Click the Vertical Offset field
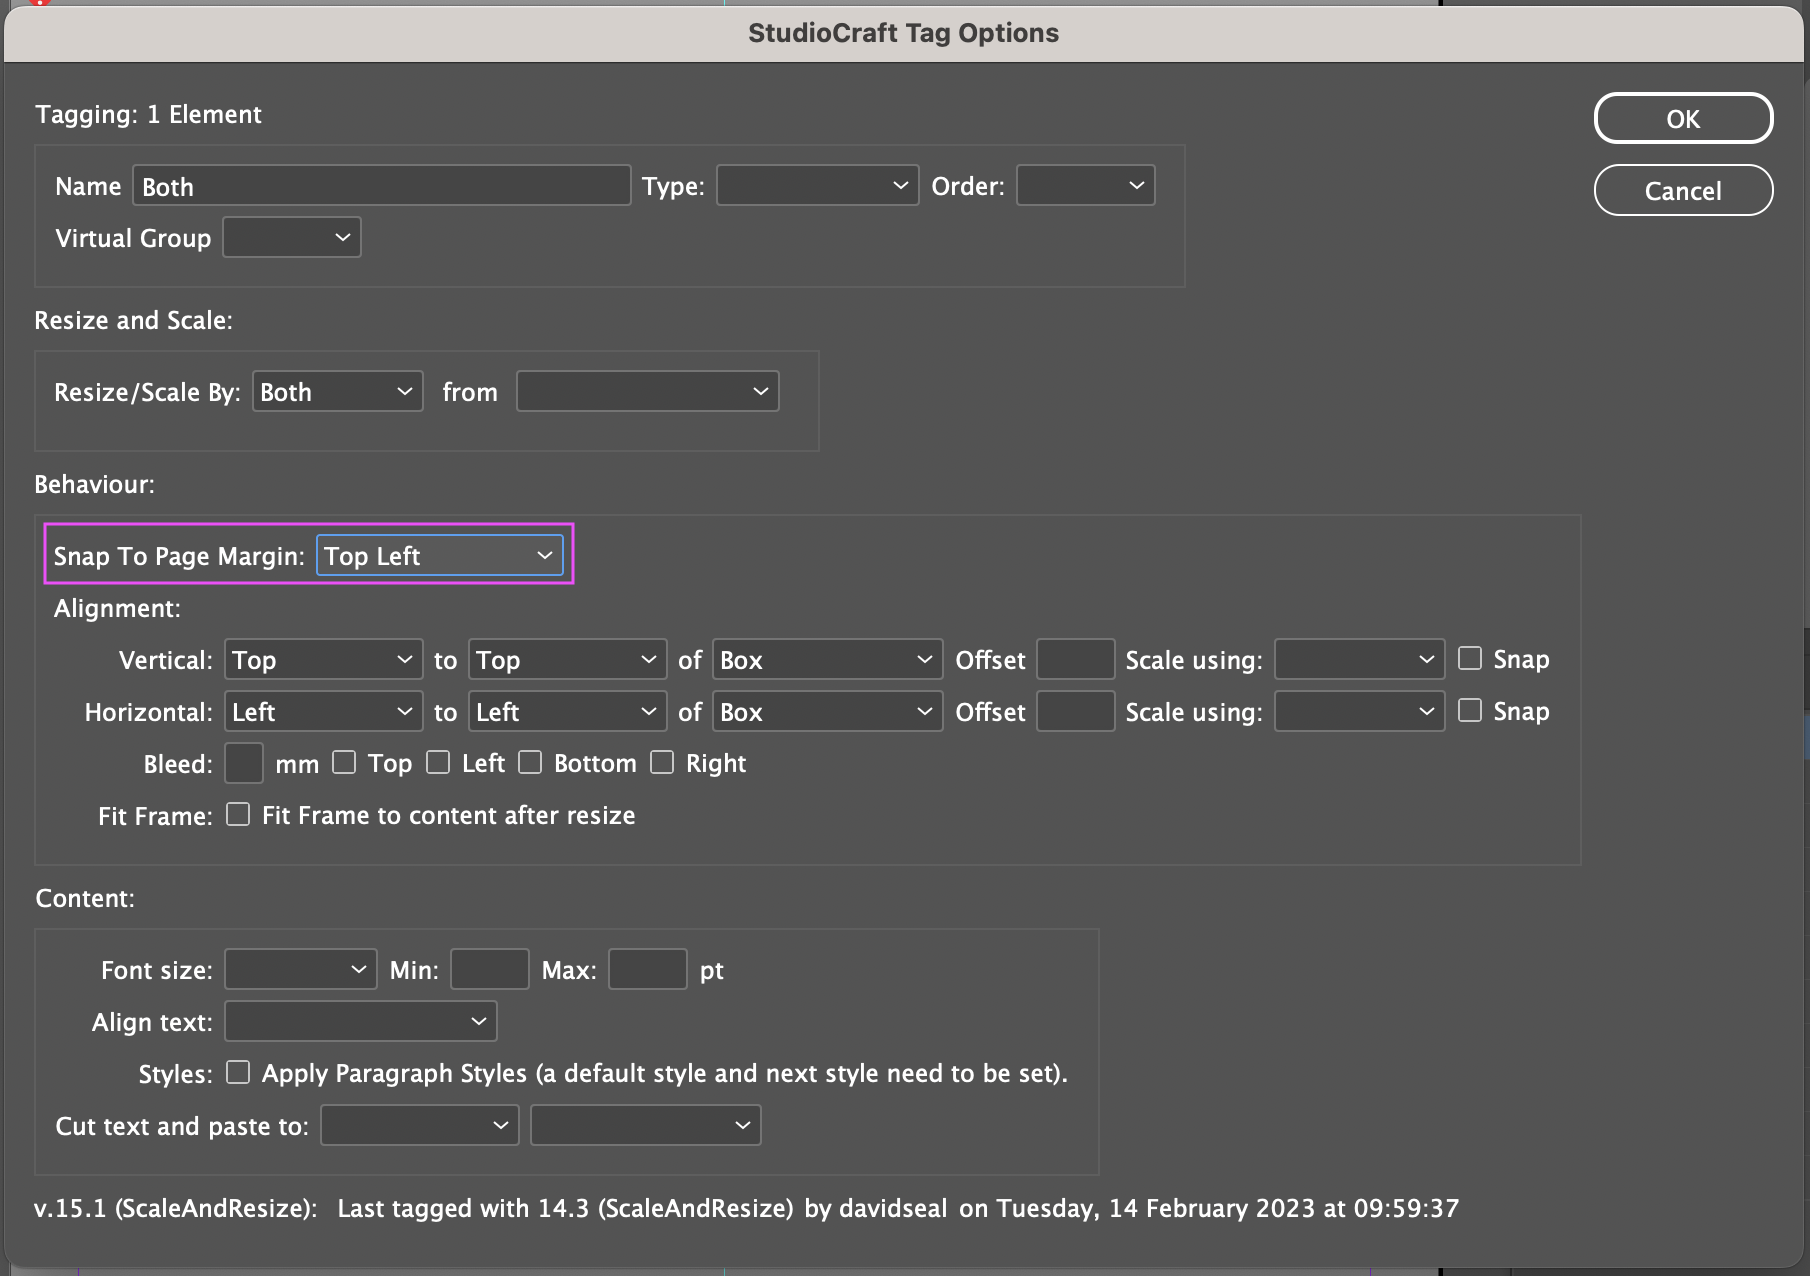Viewport: 1810px width, 1276px height. pyautogui.click(x=1075, y=660)
